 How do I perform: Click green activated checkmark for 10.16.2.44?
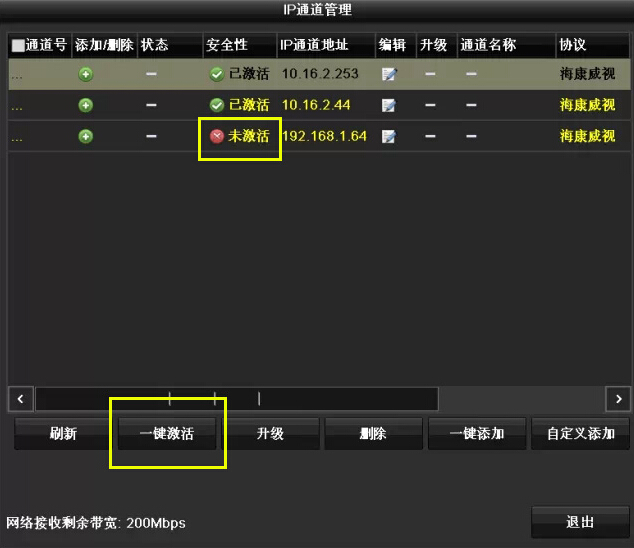tap(217, 105)
